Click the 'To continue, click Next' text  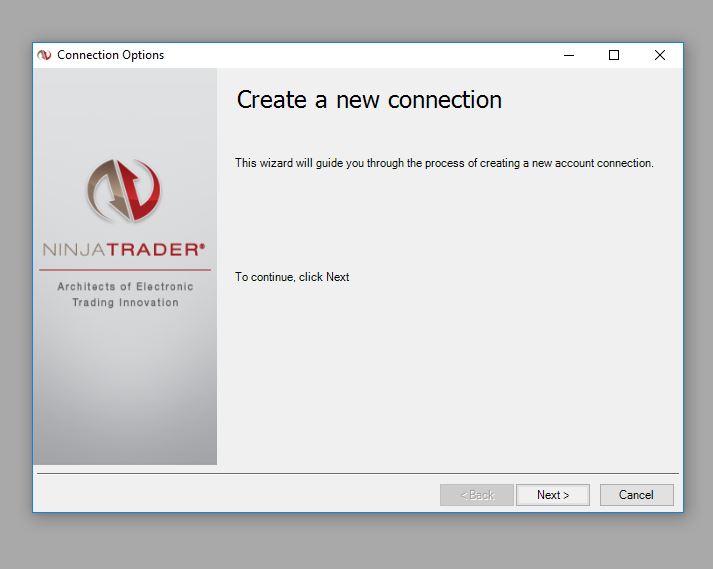point(292,277)
